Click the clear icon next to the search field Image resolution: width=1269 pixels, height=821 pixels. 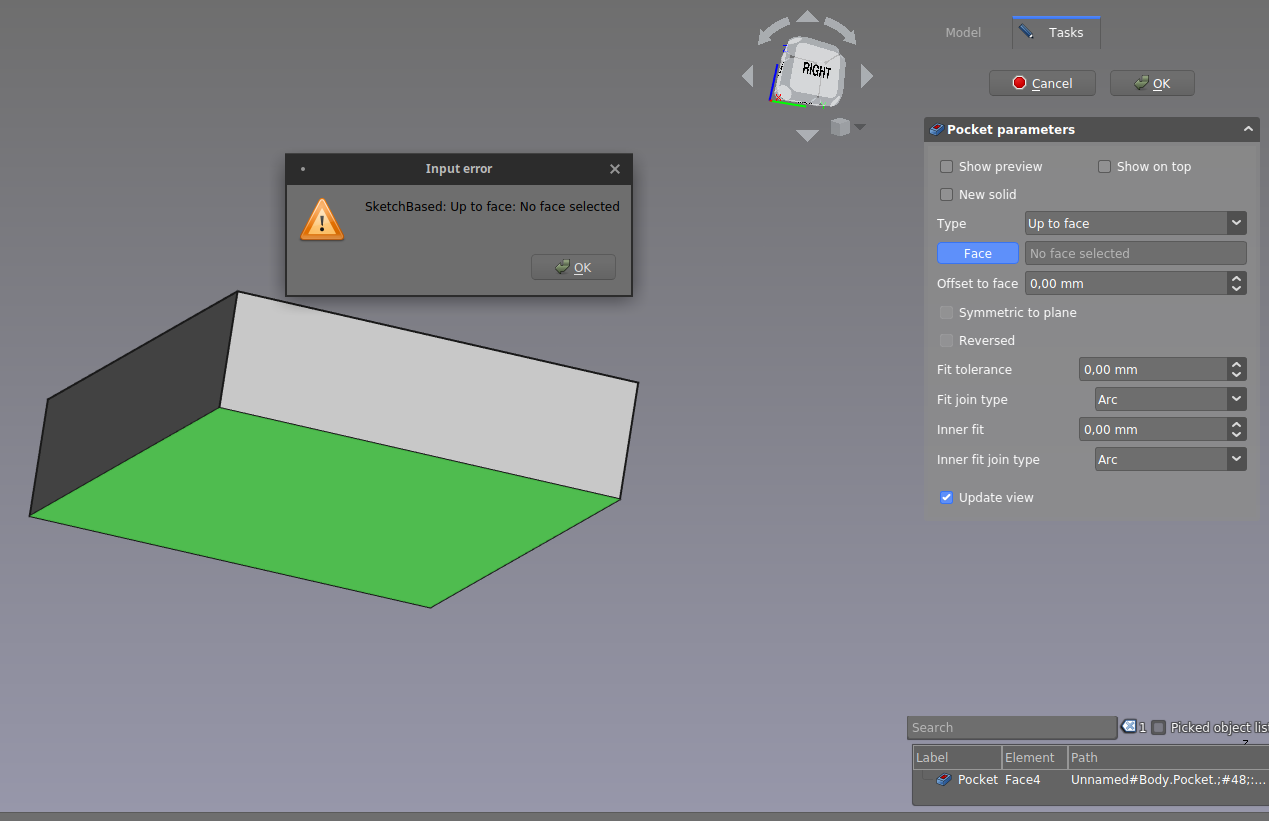(x=1128, y=727)
